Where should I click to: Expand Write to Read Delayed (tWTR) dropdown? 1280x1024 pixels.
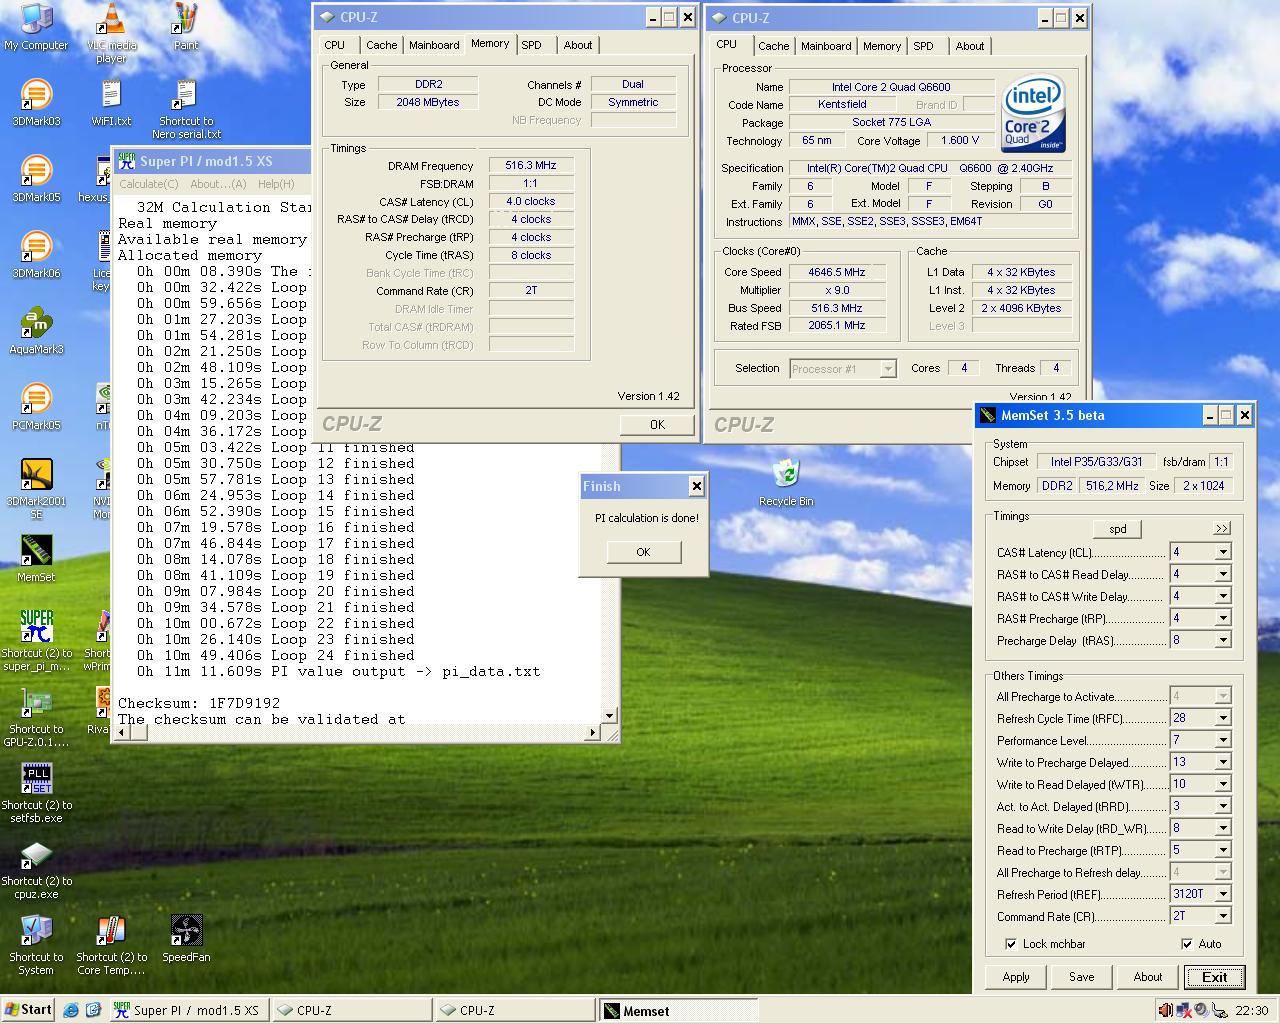pos(1222,784)
